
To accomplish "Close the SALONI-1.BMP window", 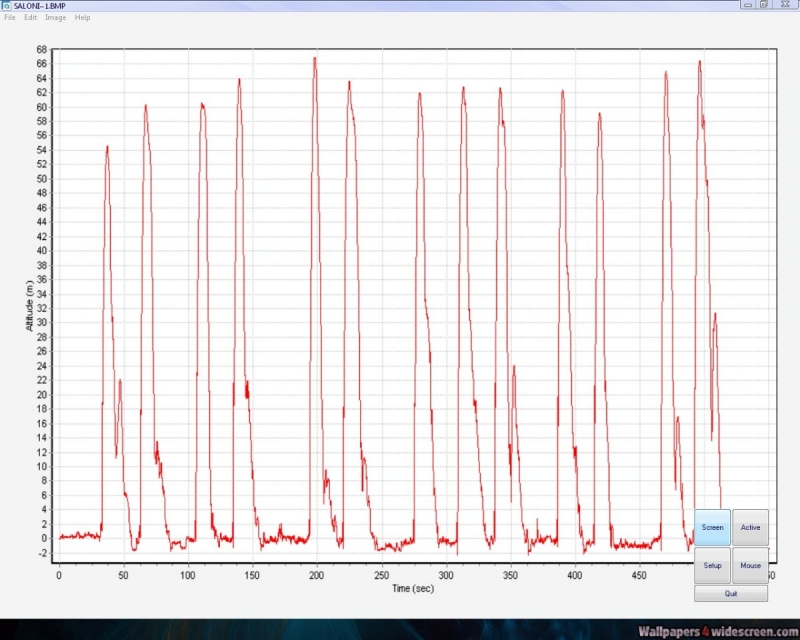I will (783, 4).
